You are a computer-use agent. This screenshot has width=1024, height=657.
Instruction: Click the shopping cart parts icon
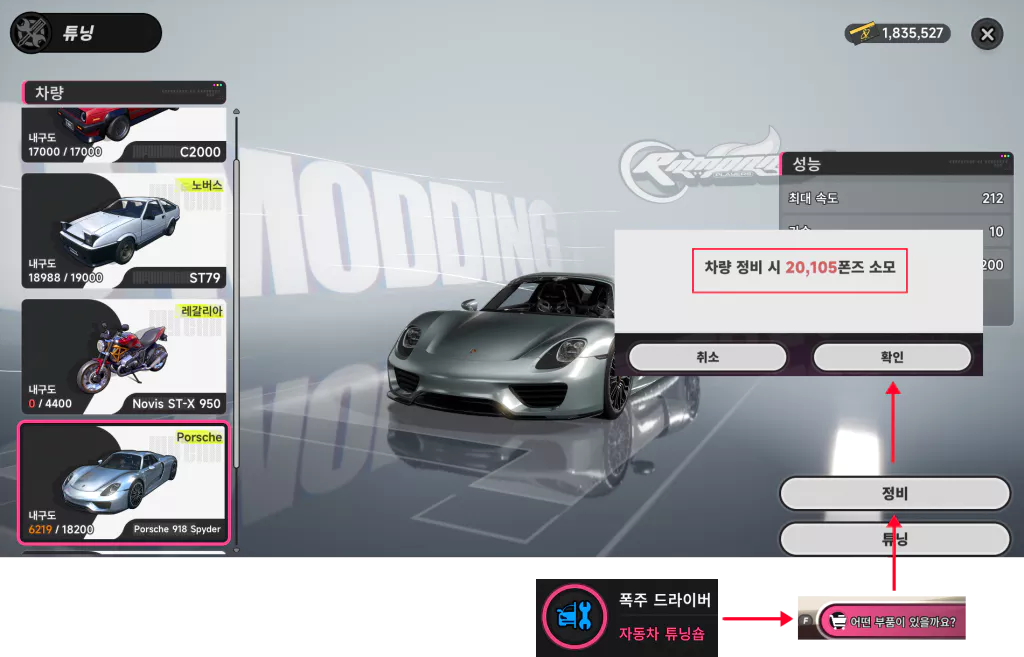pyautogui.click(x=837, y=621)
